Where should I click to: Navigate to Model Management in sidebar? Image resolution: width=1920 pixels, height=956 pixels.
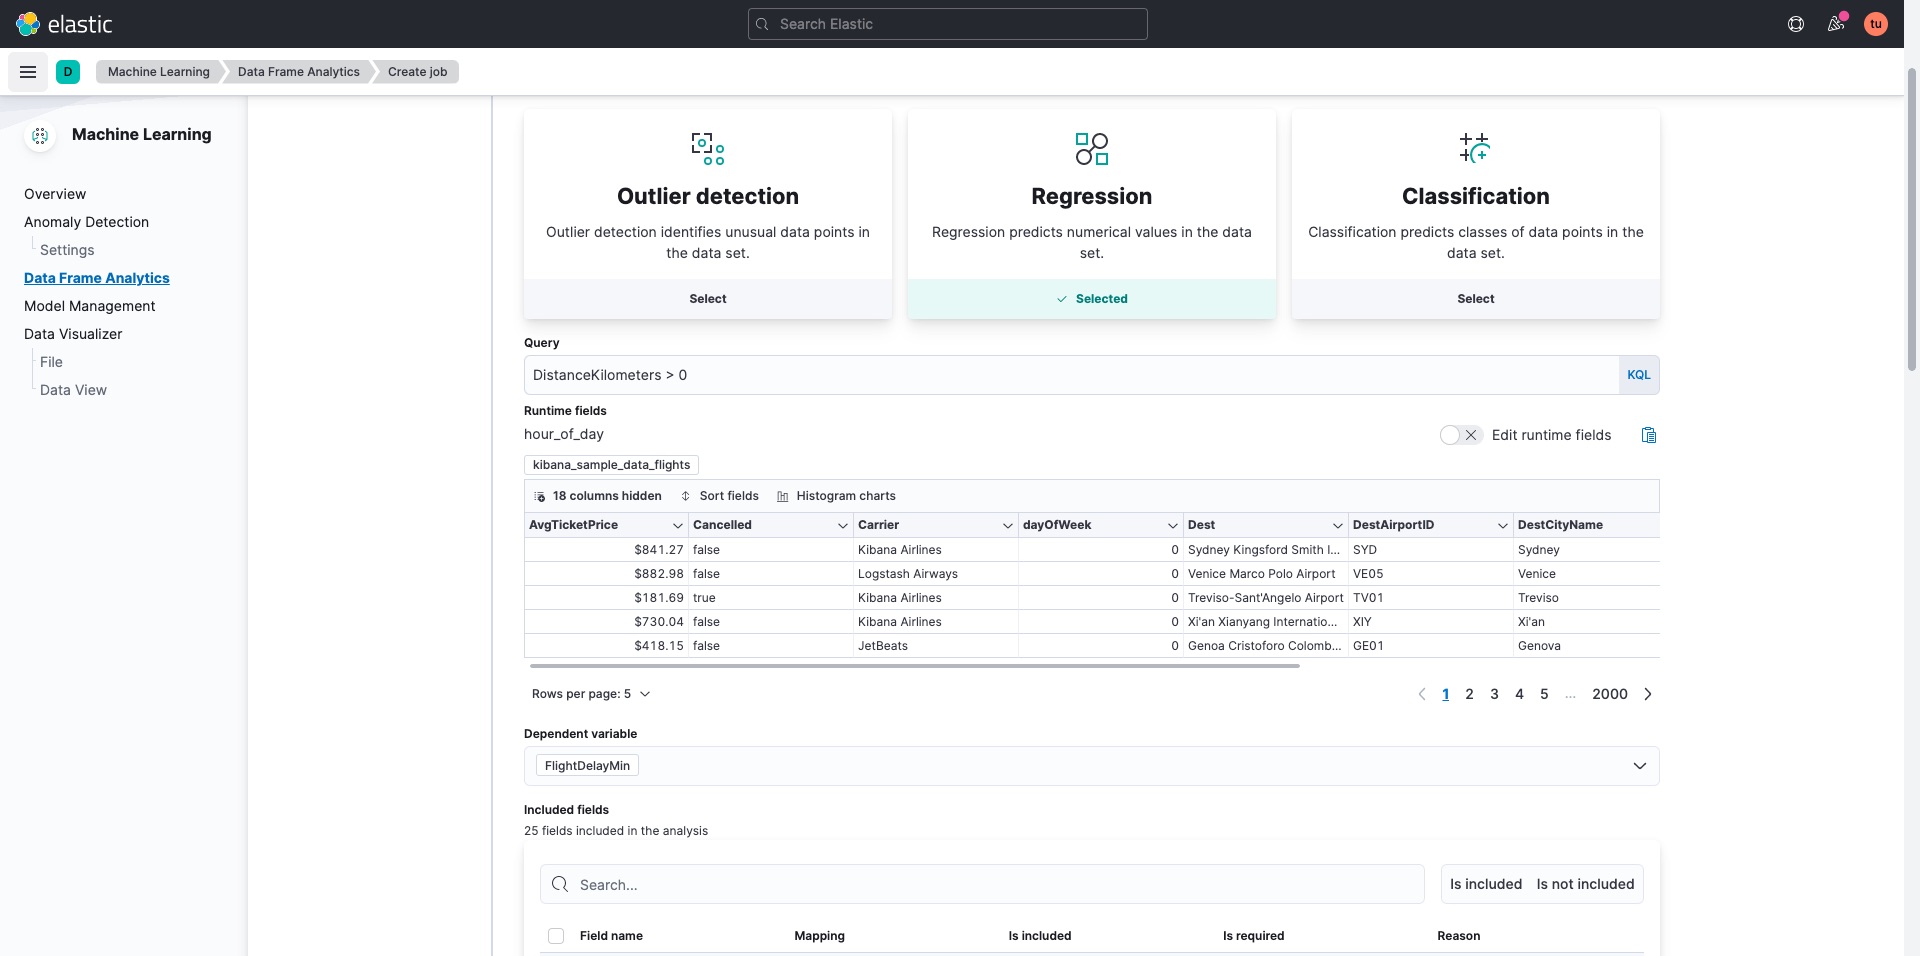point(90,306)
